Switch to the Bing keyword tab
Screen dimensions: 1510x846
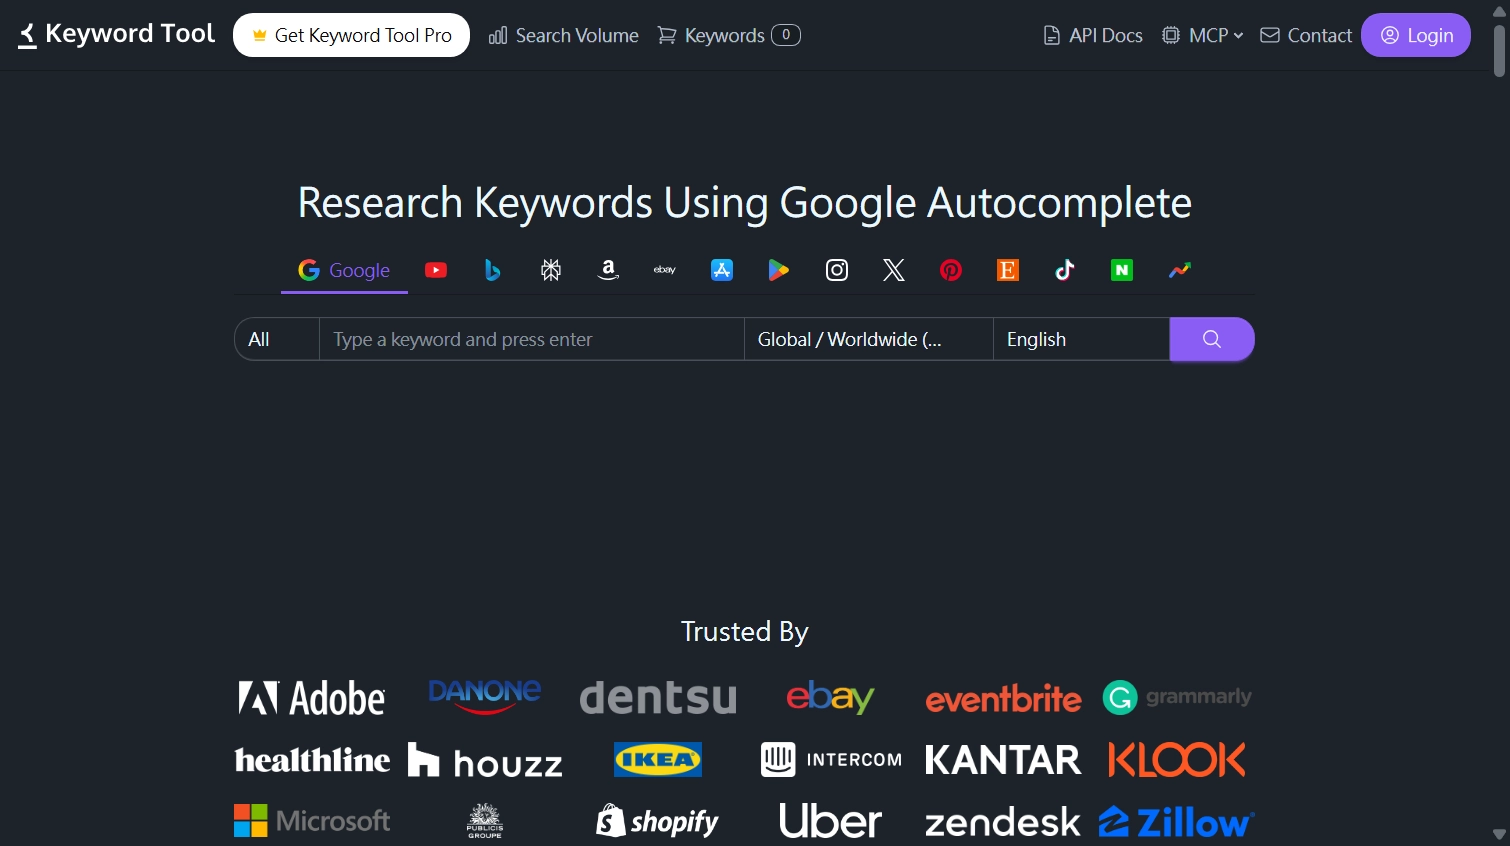click(x=492, y=270)
